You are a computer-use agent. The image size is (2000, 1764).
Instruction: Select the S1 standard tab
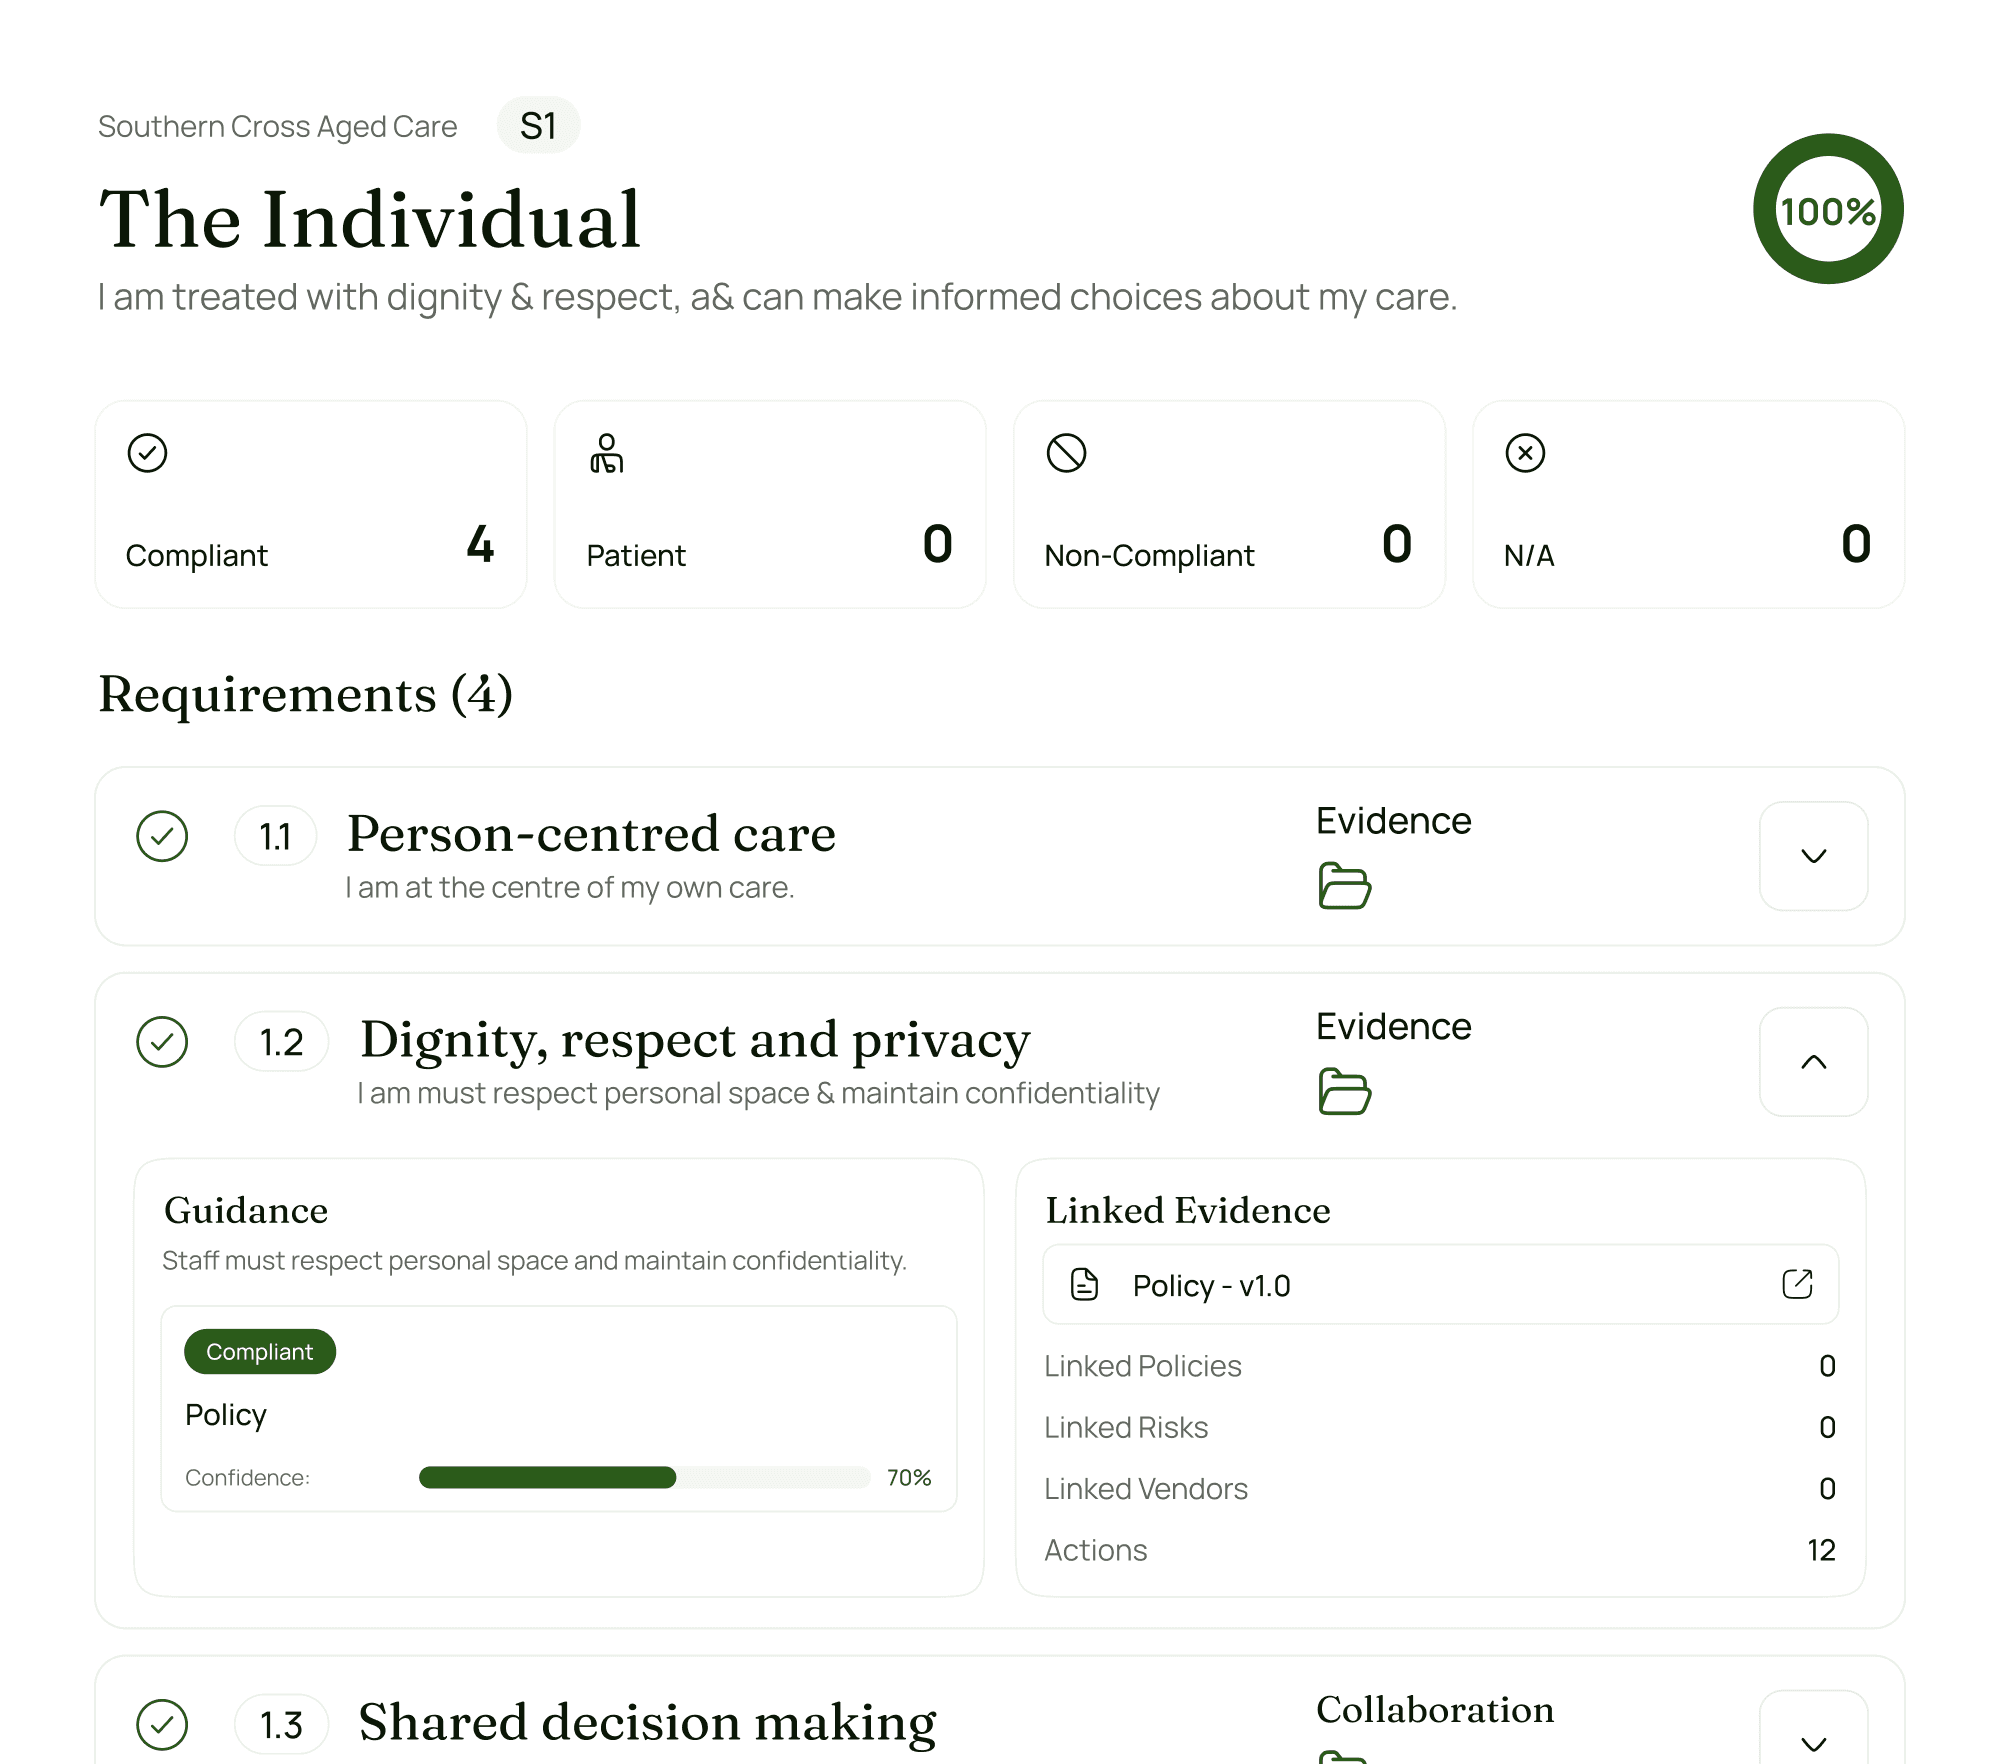tap(539, 124)
